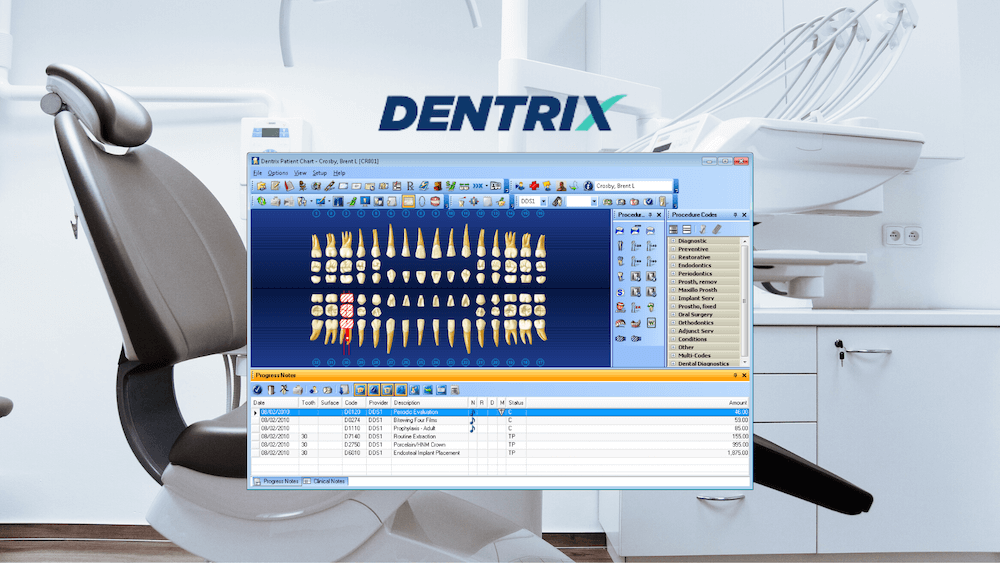Click the green dollar sign icon
This screenshot has height=563, width=1000.
coord(451,186)
